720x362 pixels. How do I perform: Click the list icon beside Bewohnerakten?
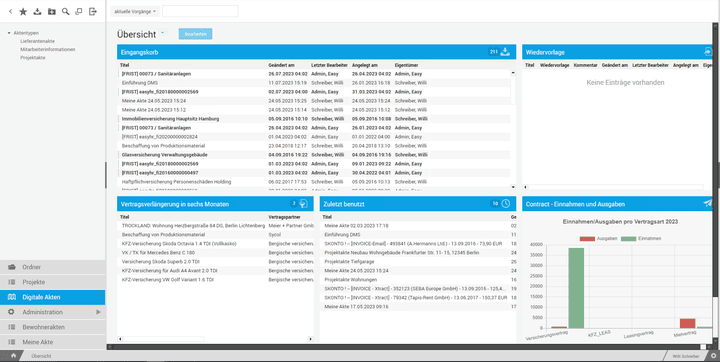point(12,327)
